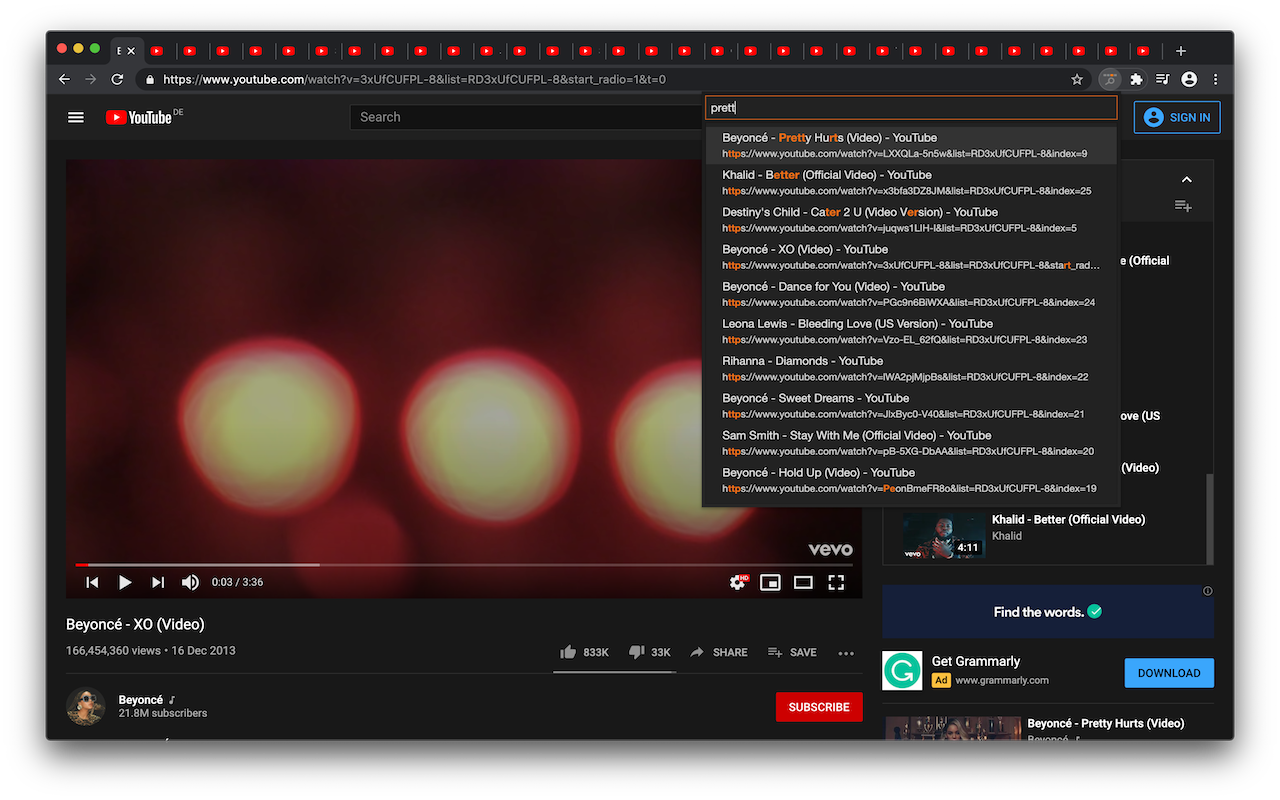Collapse the playlist panel chevron

point(1187,180)
